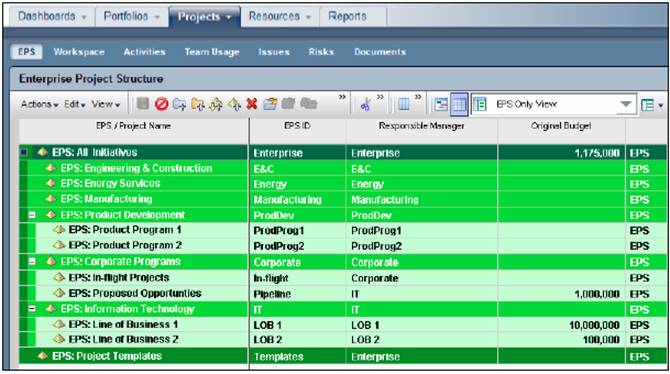Click the red X Delete icon
The height and width of the screenshot is (374, 670).
(252, 104)
